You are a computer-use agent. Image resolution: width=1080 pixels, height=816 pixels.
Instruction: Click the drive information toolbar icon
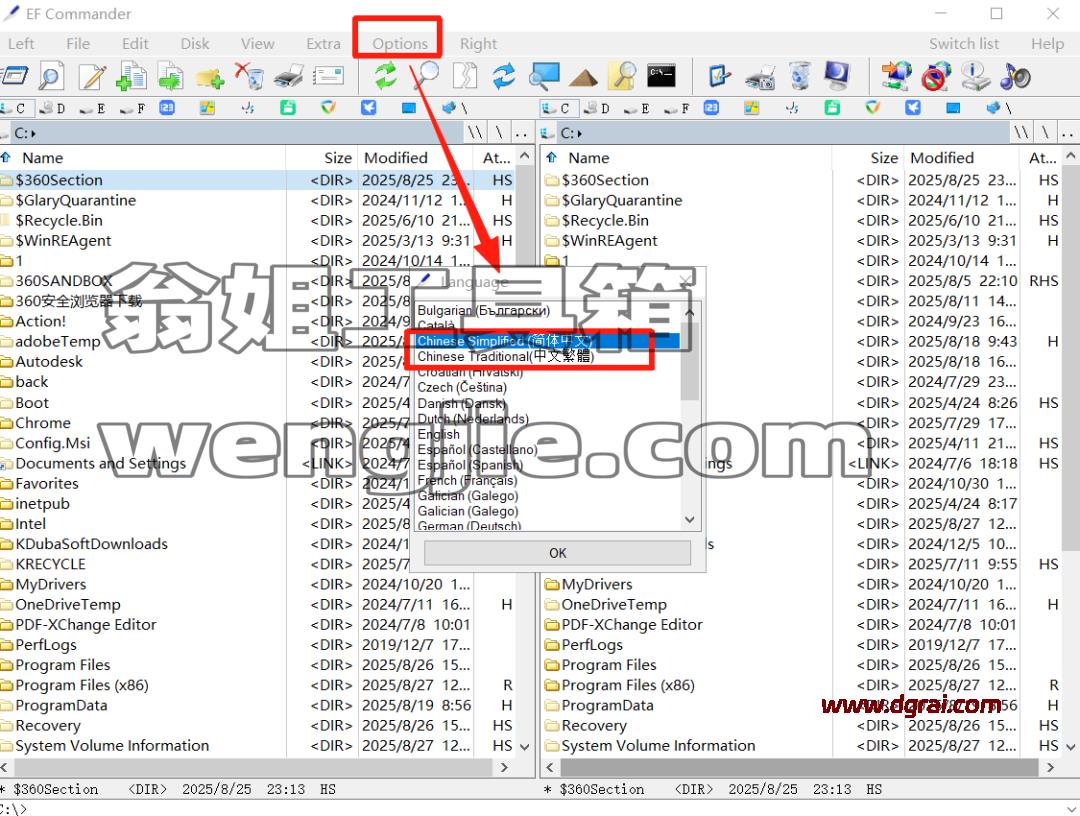975,76
